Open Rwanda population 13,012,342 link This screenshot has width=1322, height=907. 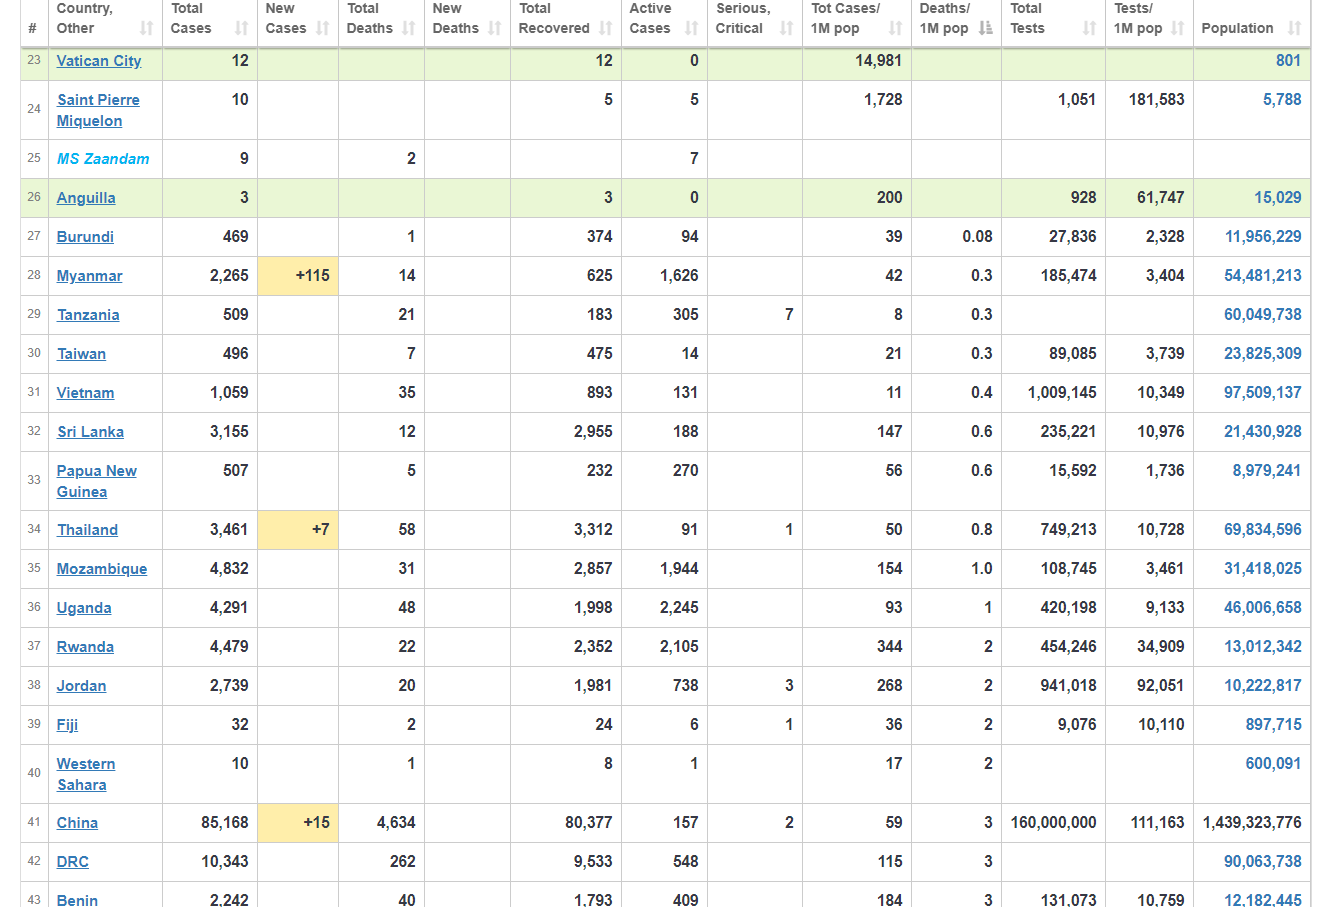[x=1263, y=647]
